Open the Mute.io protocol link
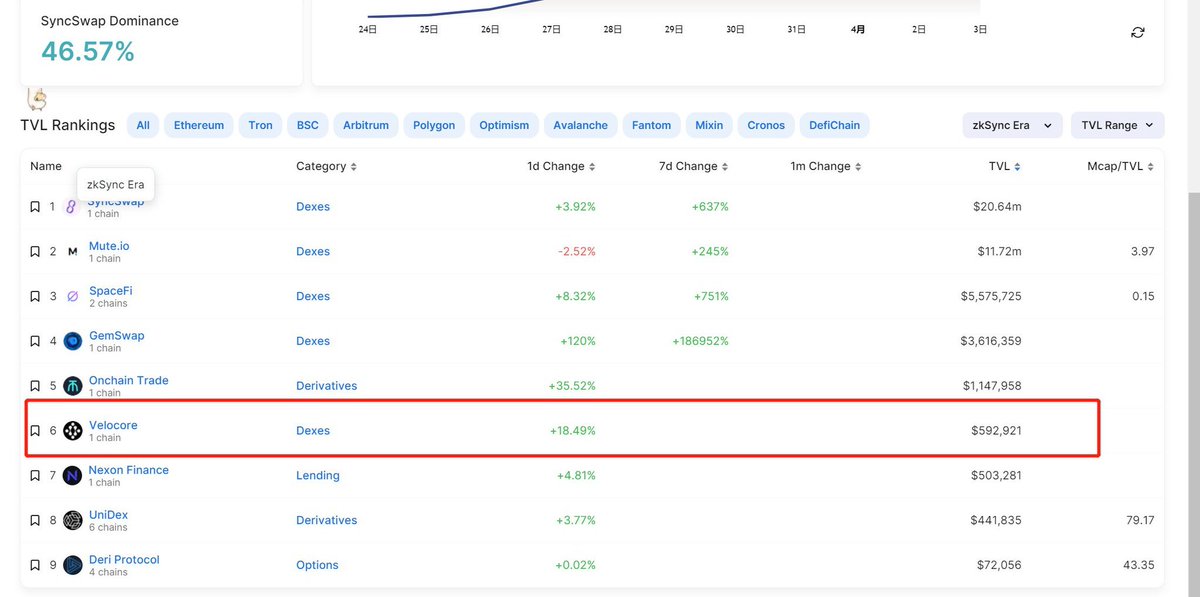The width and height of the screenshot is (1200, 597). [x=109, y=246]
